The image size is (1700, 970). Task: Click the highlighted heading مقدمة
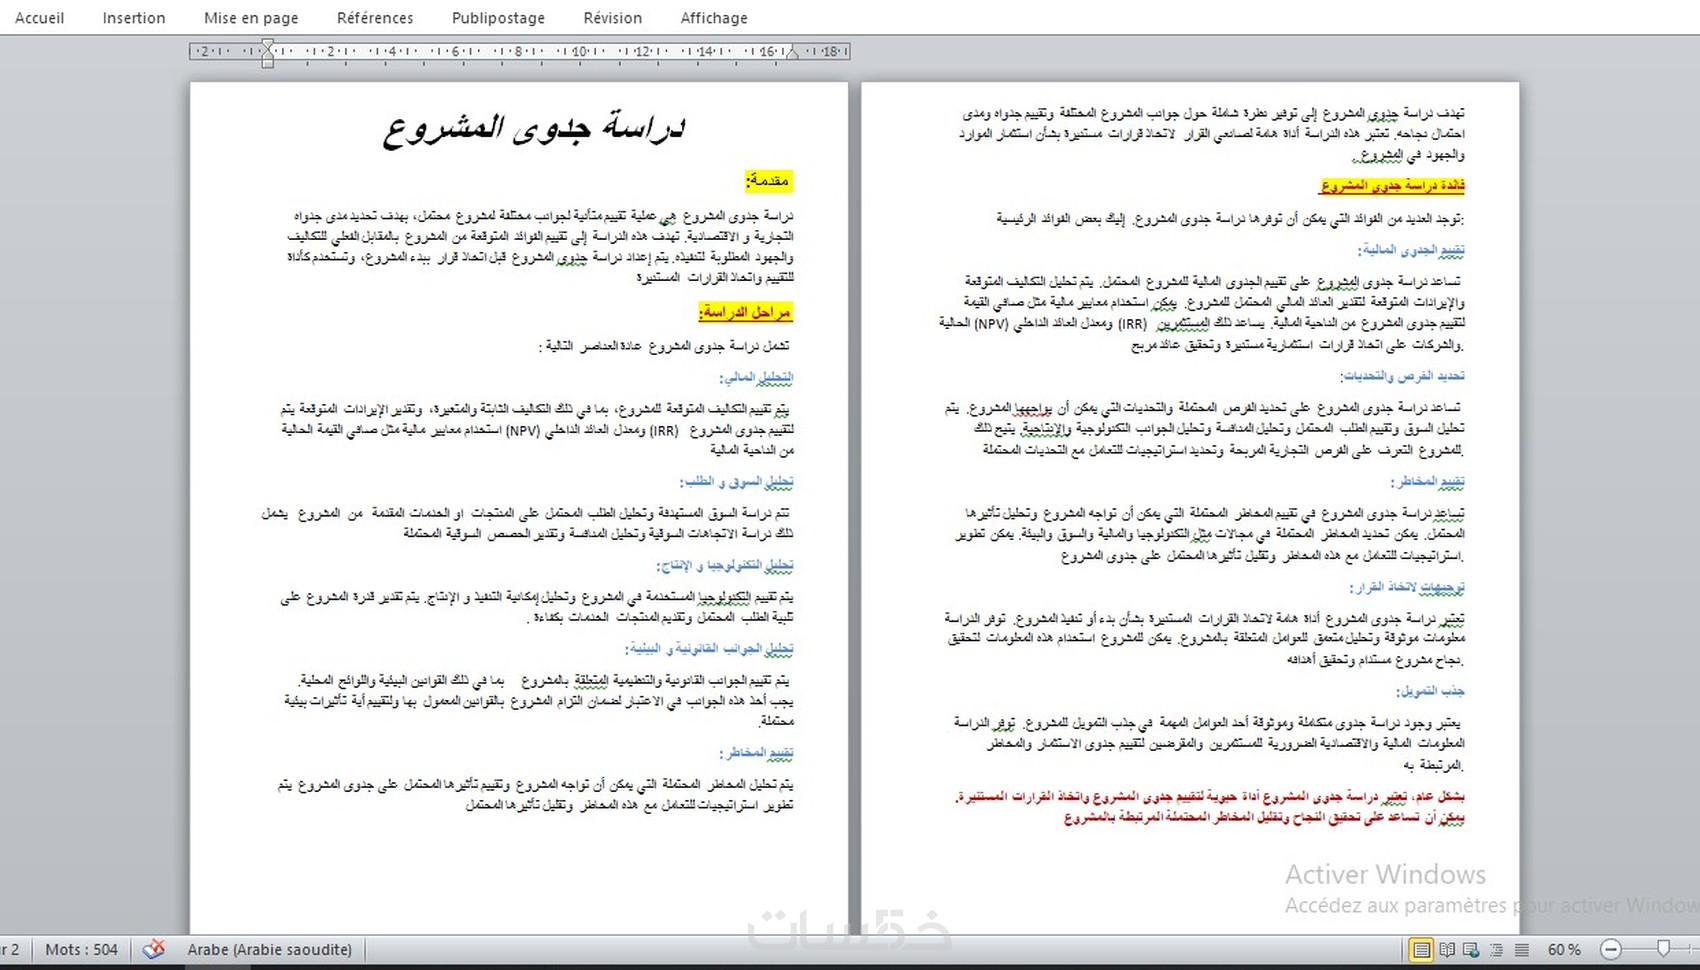click(x=768, y=180)
